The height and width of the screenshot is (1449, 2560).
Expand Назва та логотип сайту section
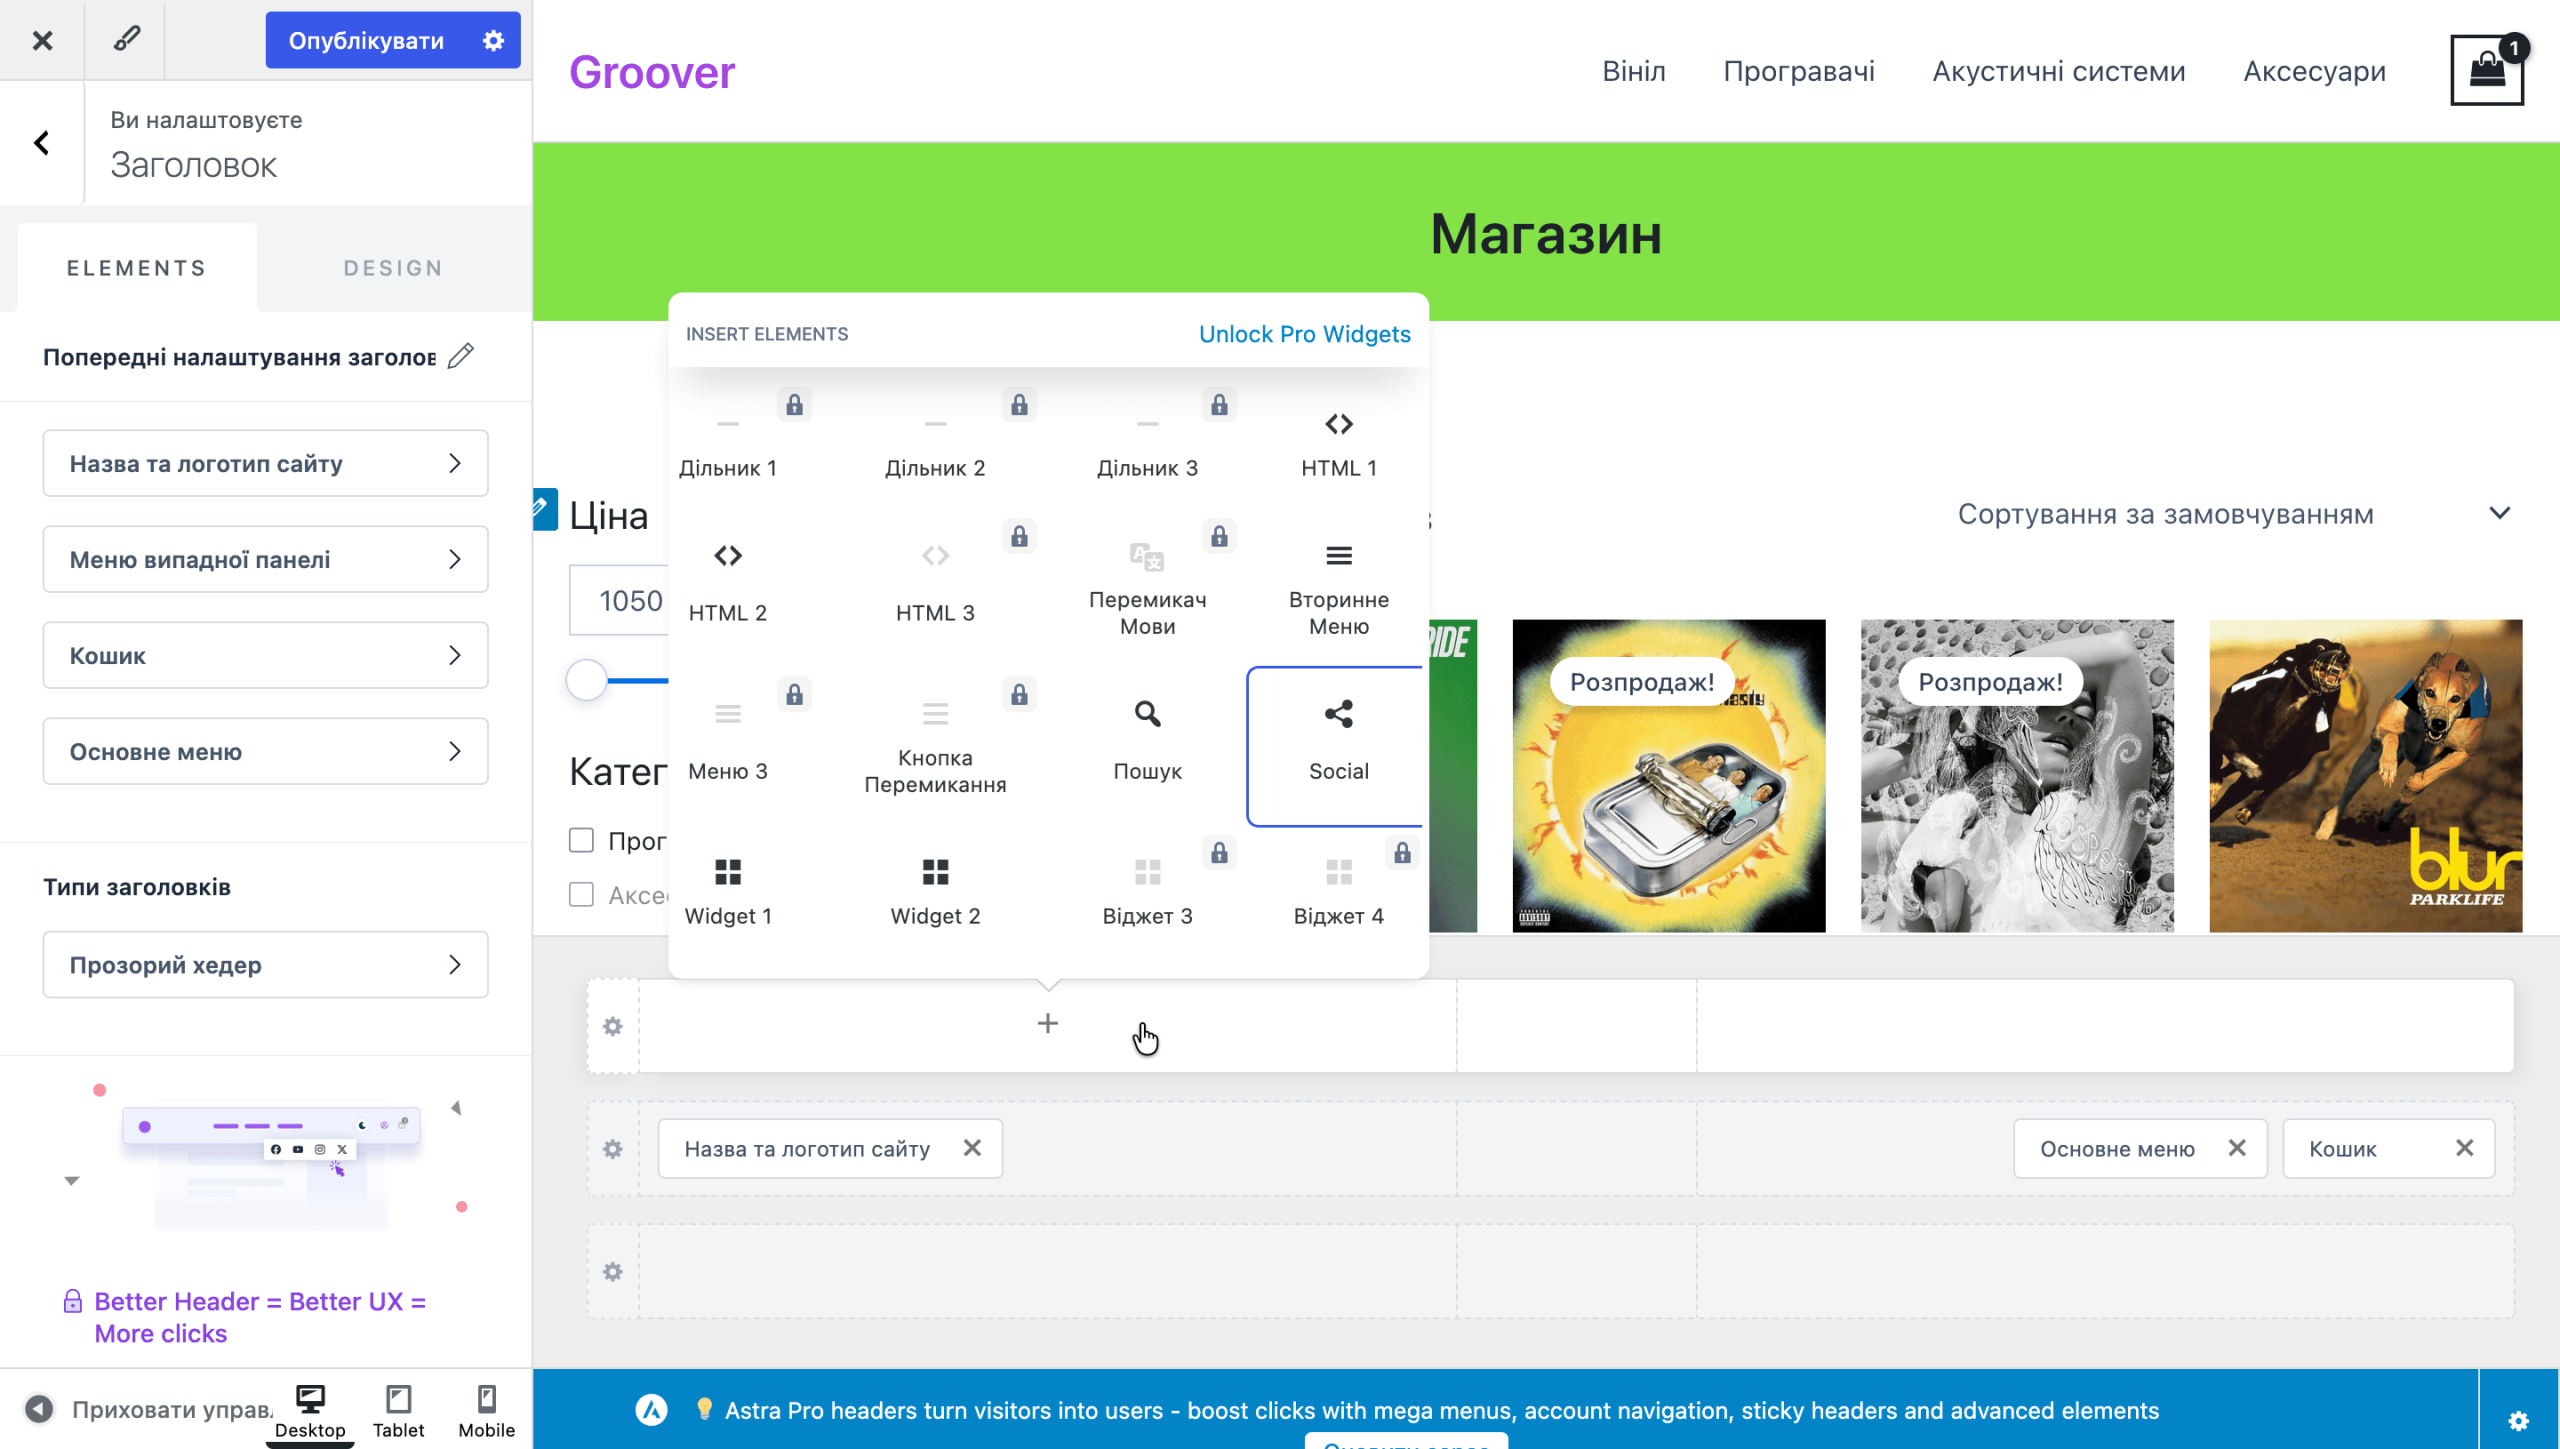[265, 463]
